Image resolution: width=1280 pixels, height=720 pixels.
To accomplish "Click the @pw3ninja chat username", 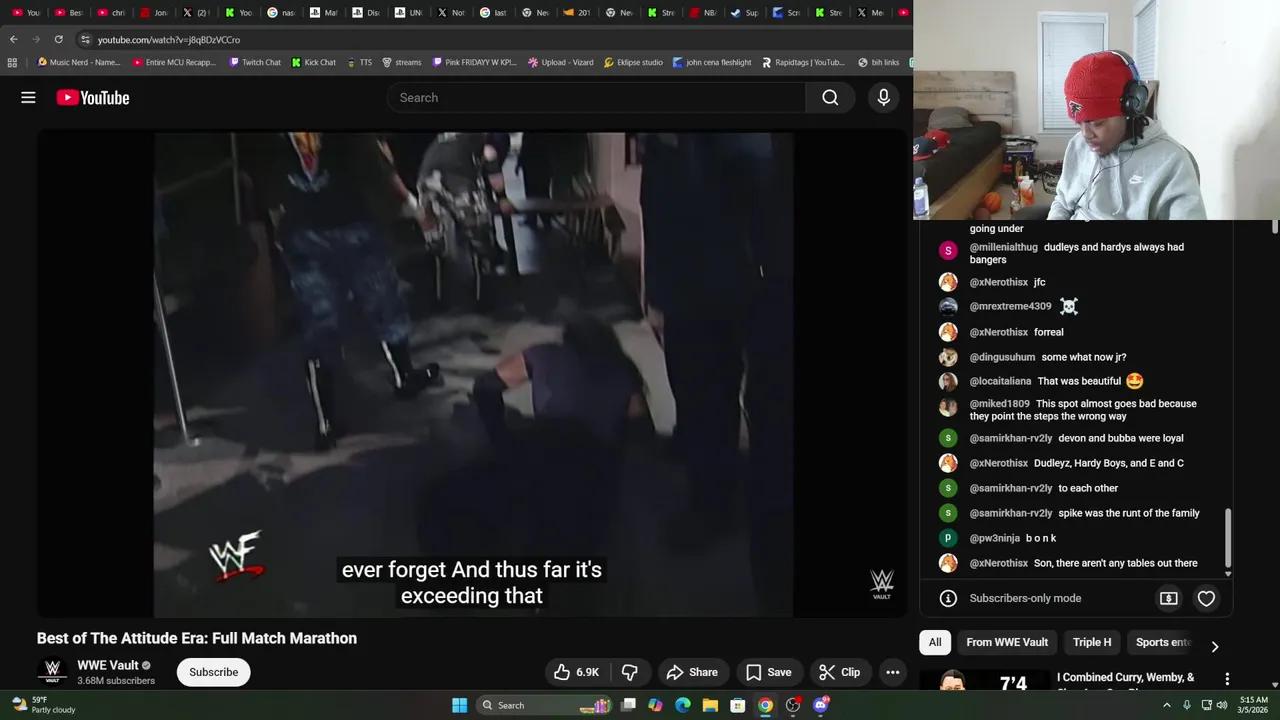I will pyautogui.click(x=994, y=538).
